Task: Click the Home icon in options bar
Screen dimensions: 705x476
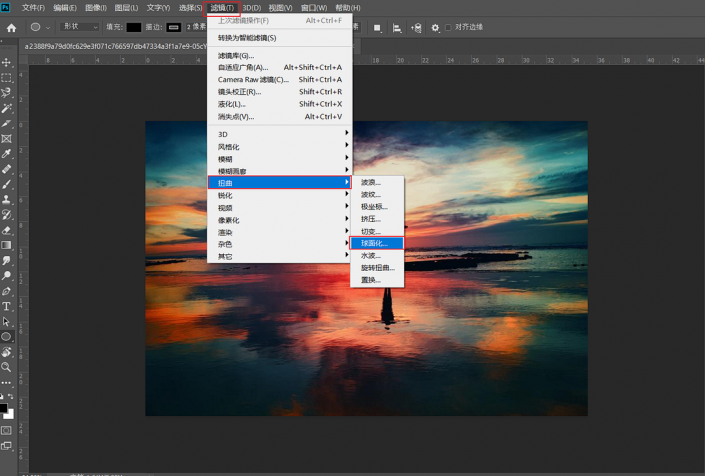Action: coord(11,28)
